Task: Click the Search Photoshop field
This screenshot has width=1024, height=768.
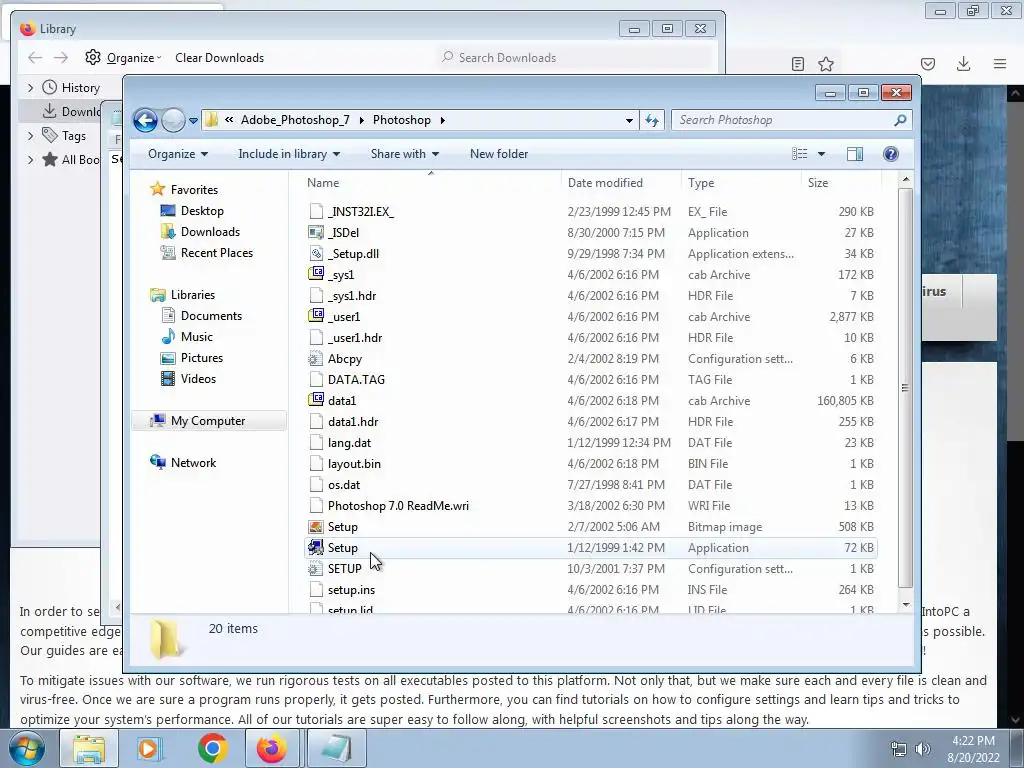Action: coord(791,120)
